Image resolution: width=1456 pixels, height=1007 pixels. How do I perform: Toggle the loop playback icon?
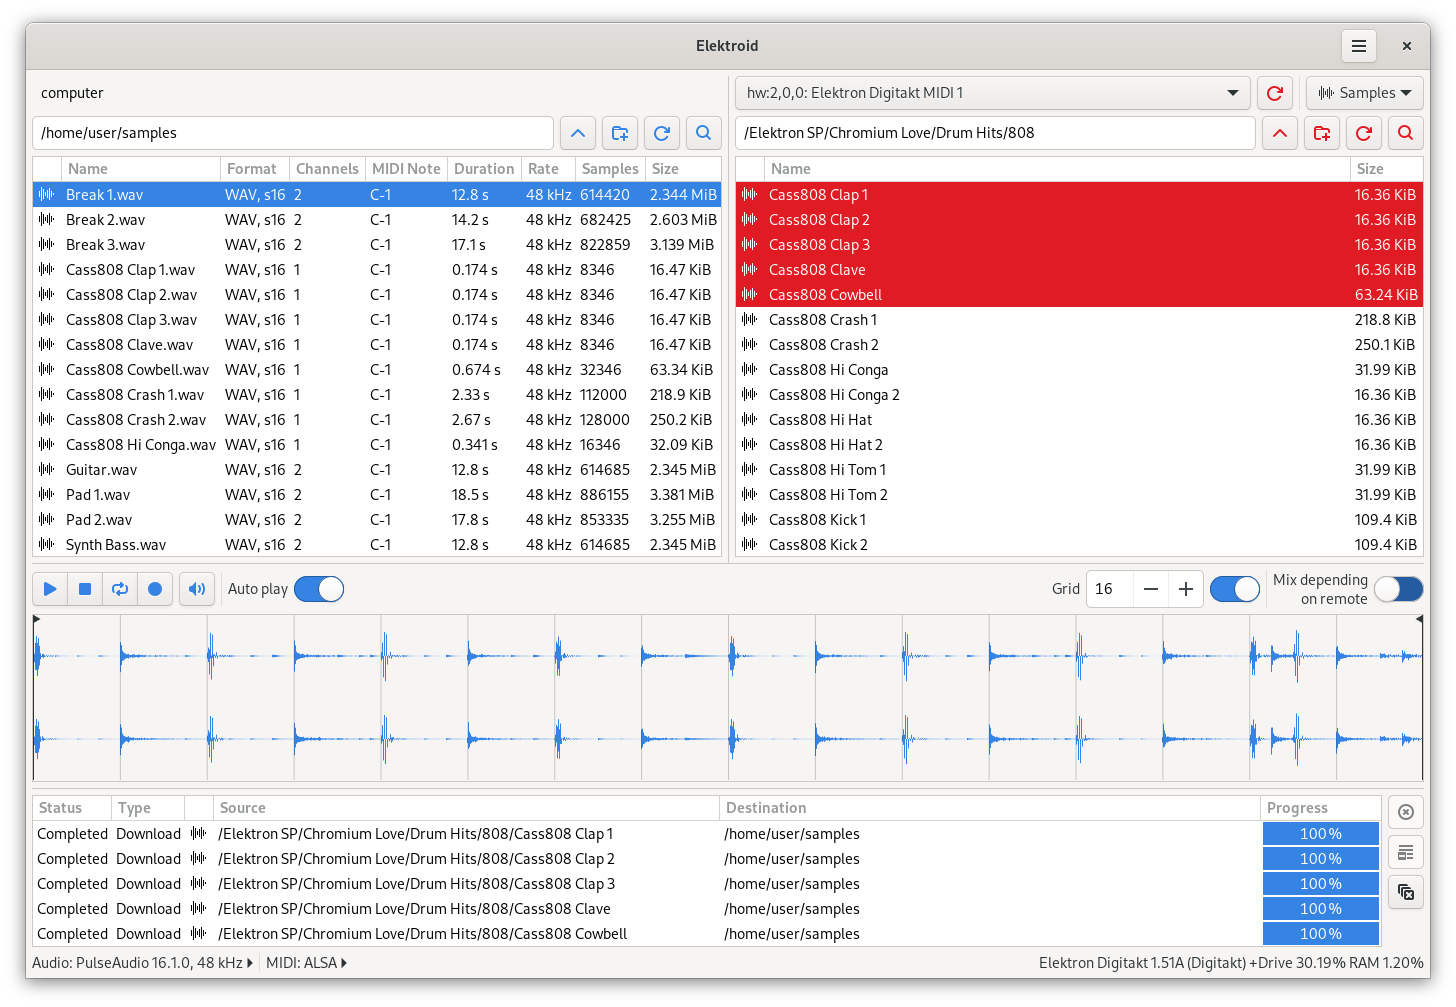120,589
